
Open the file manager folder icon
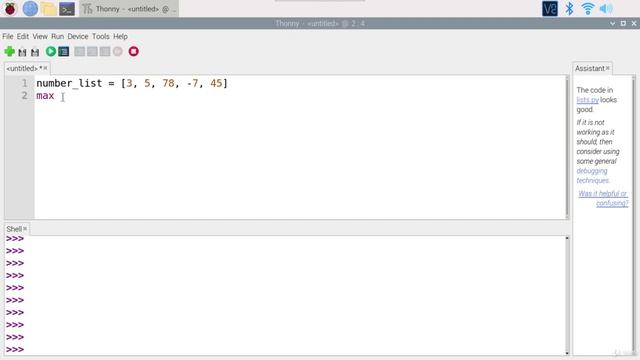pos(48,9)
